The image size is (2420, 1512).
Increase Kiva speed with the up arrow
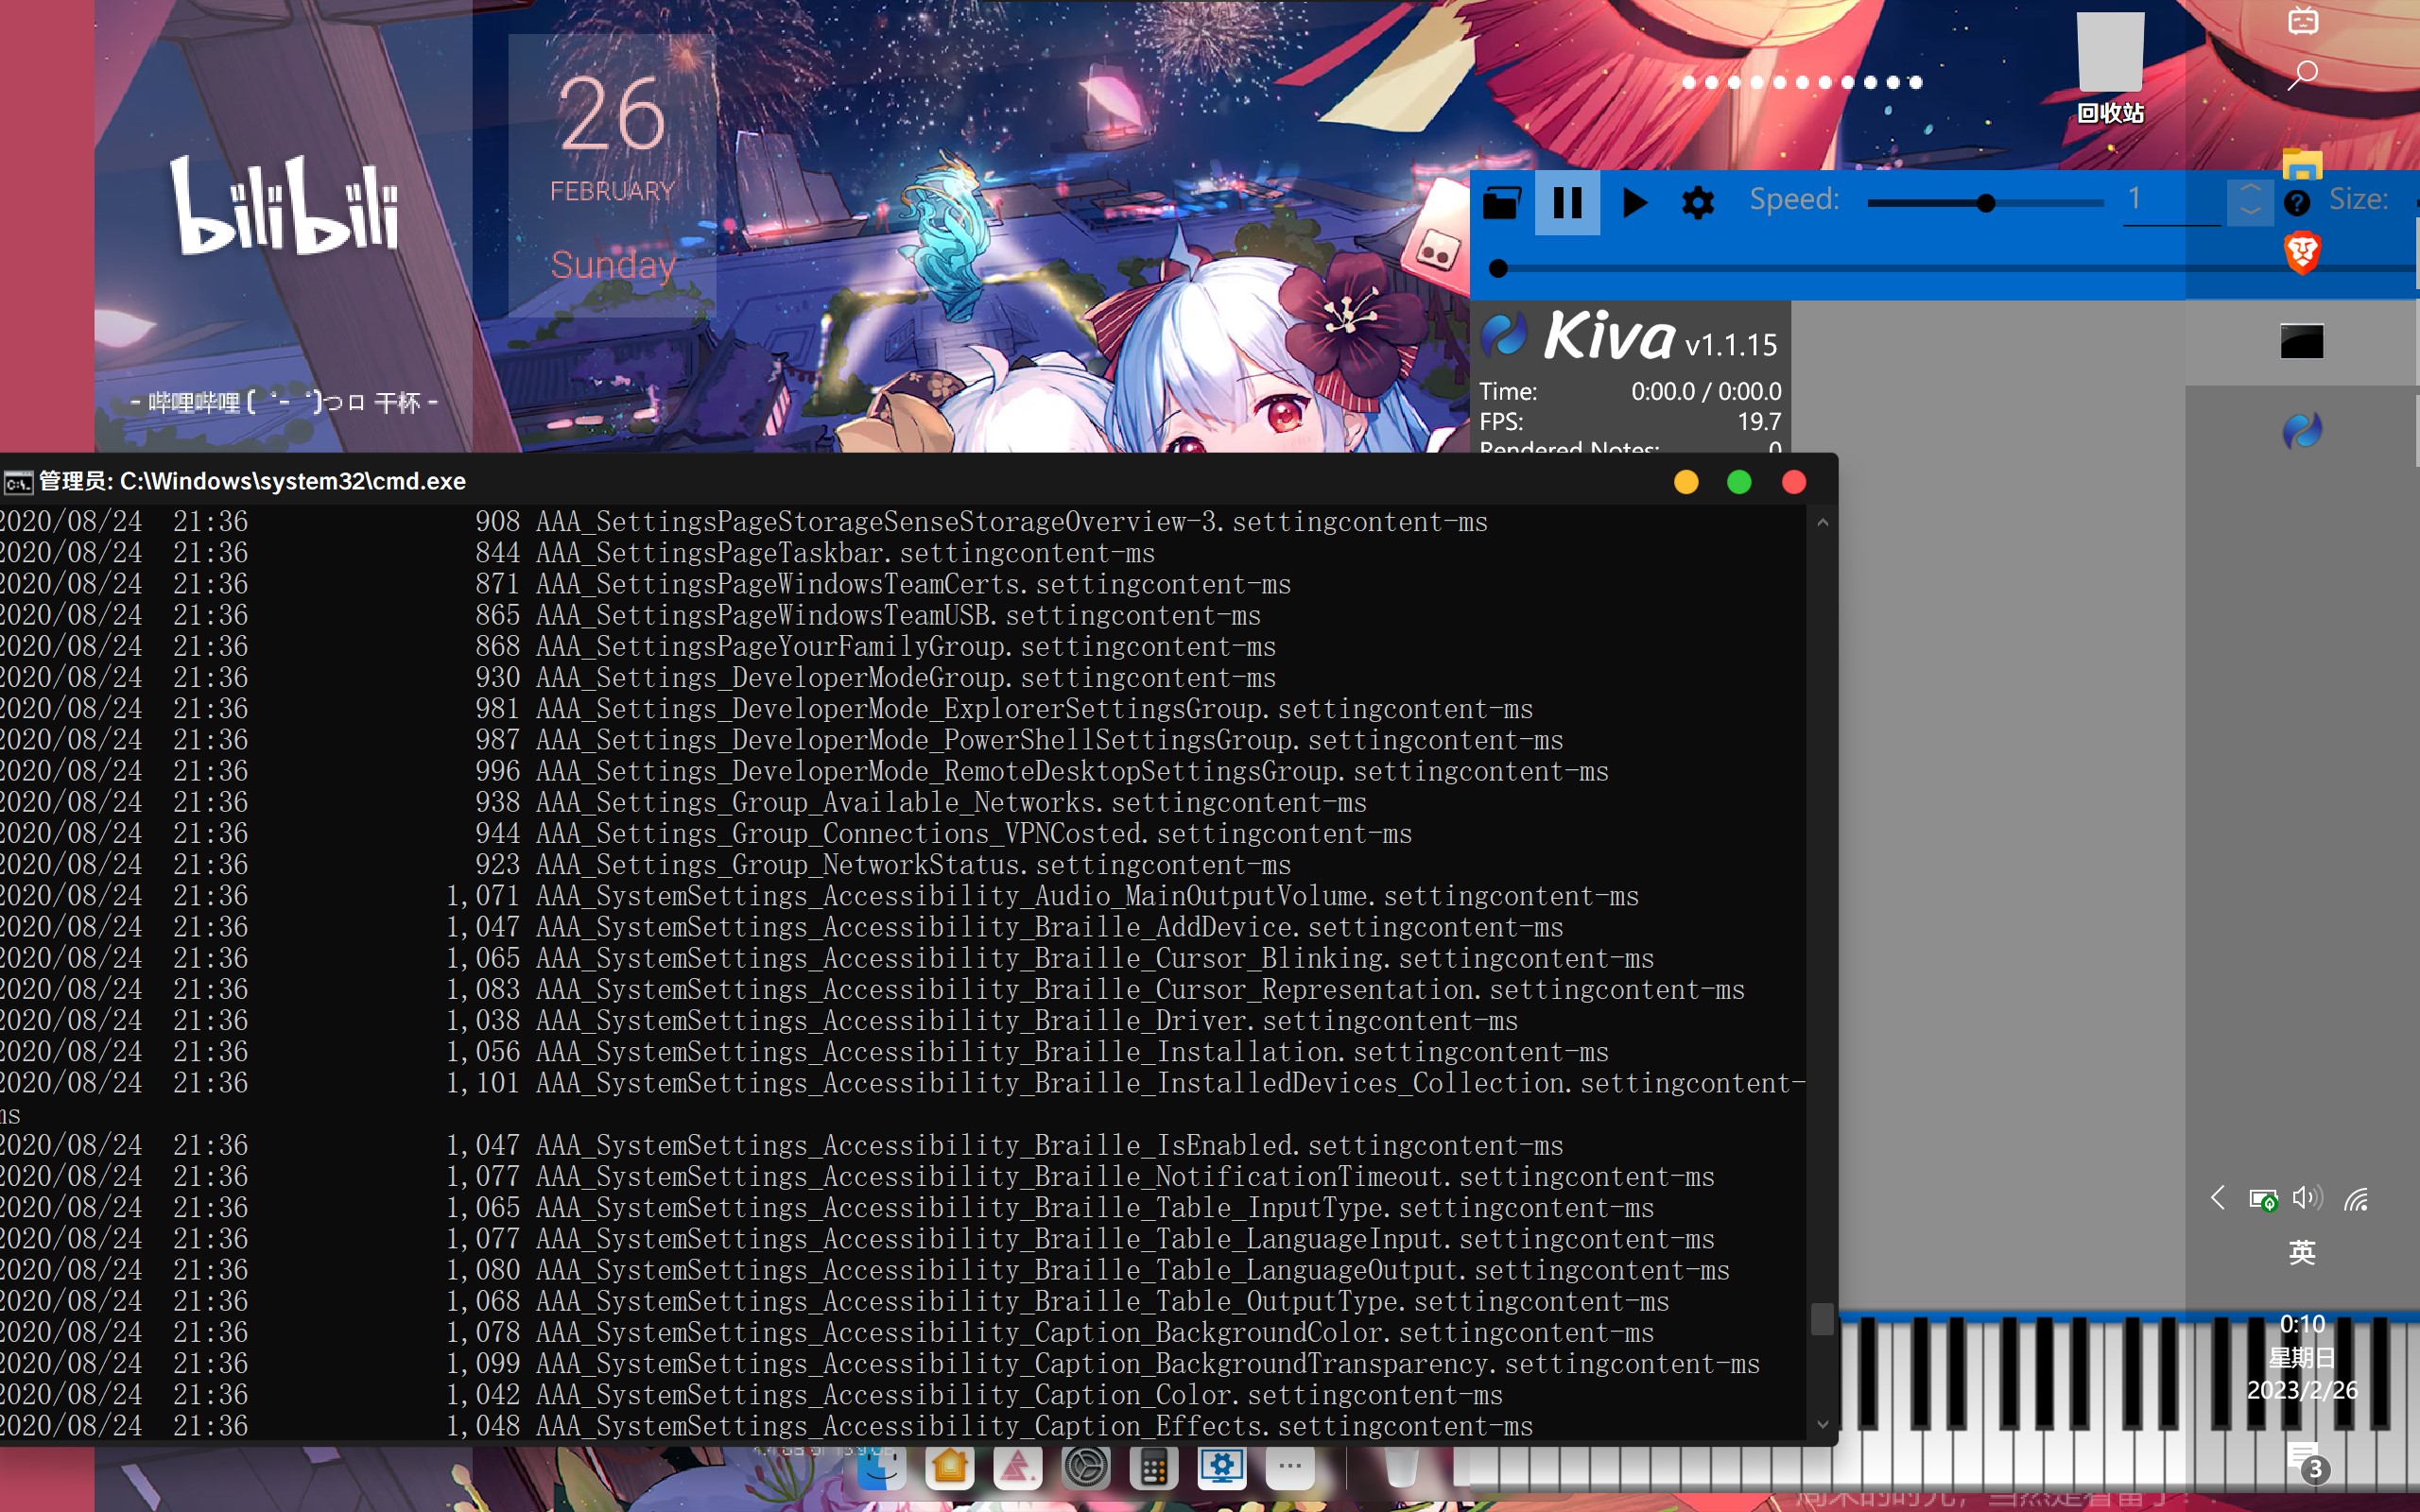(x=2250, y=189)
